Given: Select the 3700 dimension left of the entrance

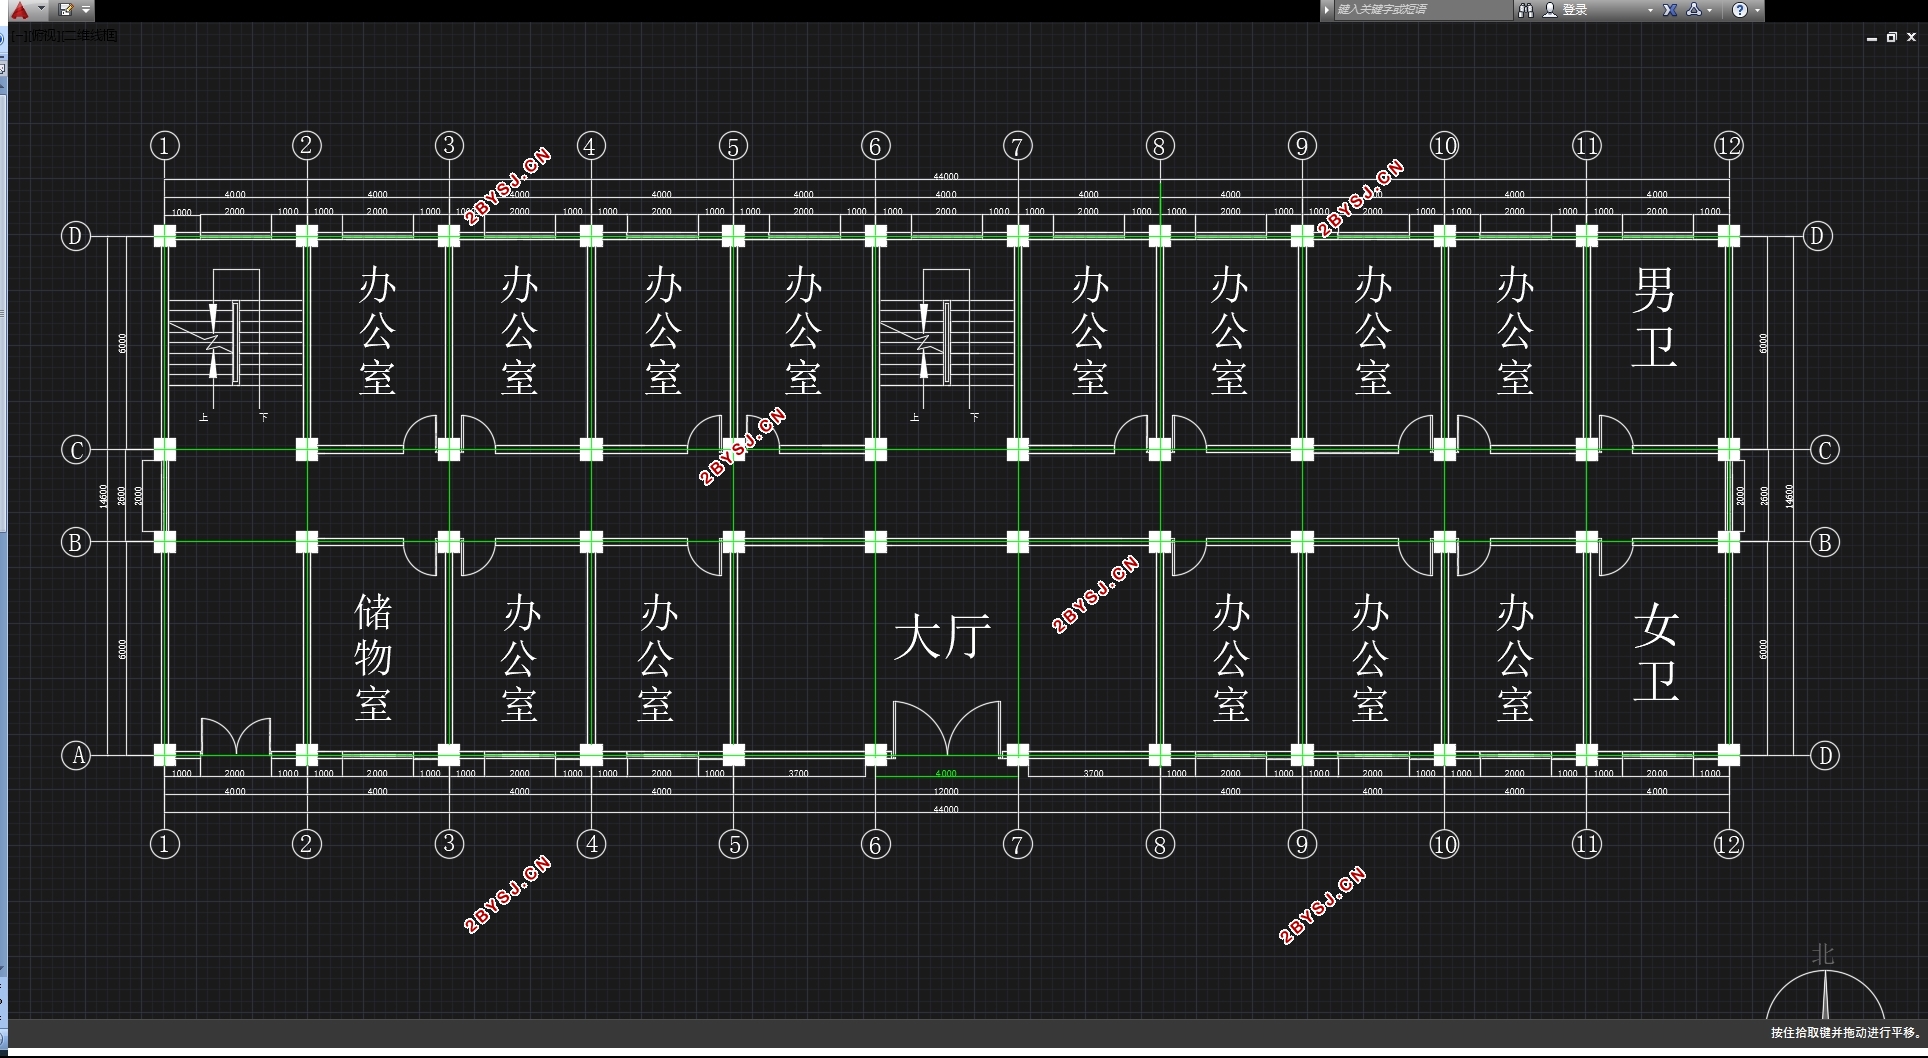Looking at the screenshot, I should click(x=798, y=773).
